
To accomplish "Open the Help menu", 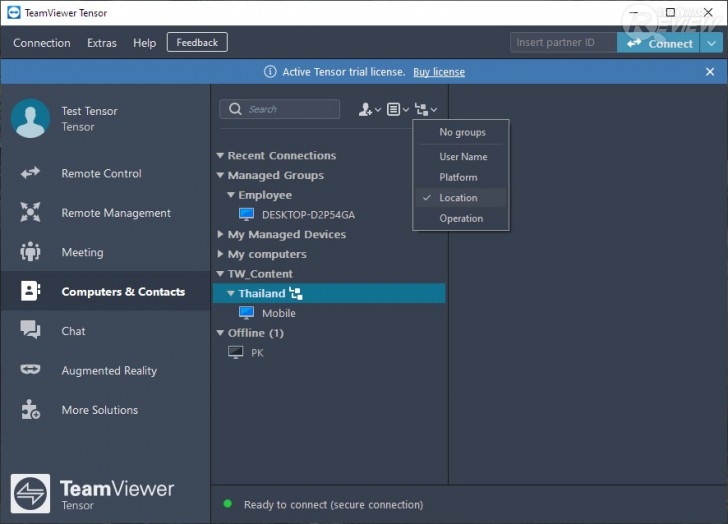I will tap(144, 43).
